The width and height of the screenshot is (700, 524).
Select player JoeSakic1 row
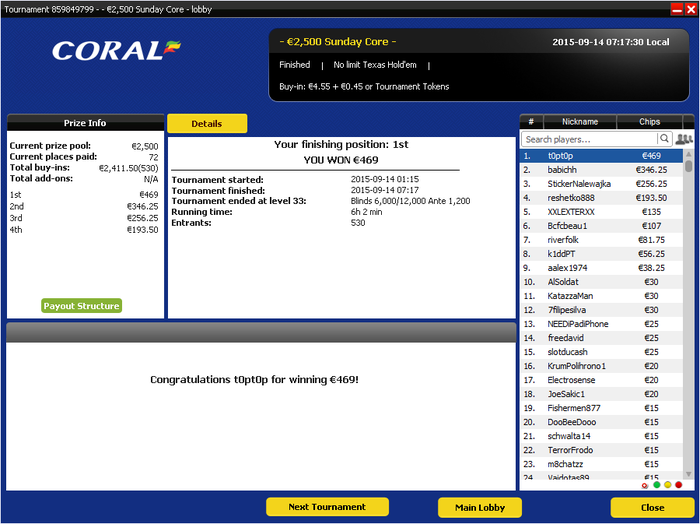(x=601, y=394)
